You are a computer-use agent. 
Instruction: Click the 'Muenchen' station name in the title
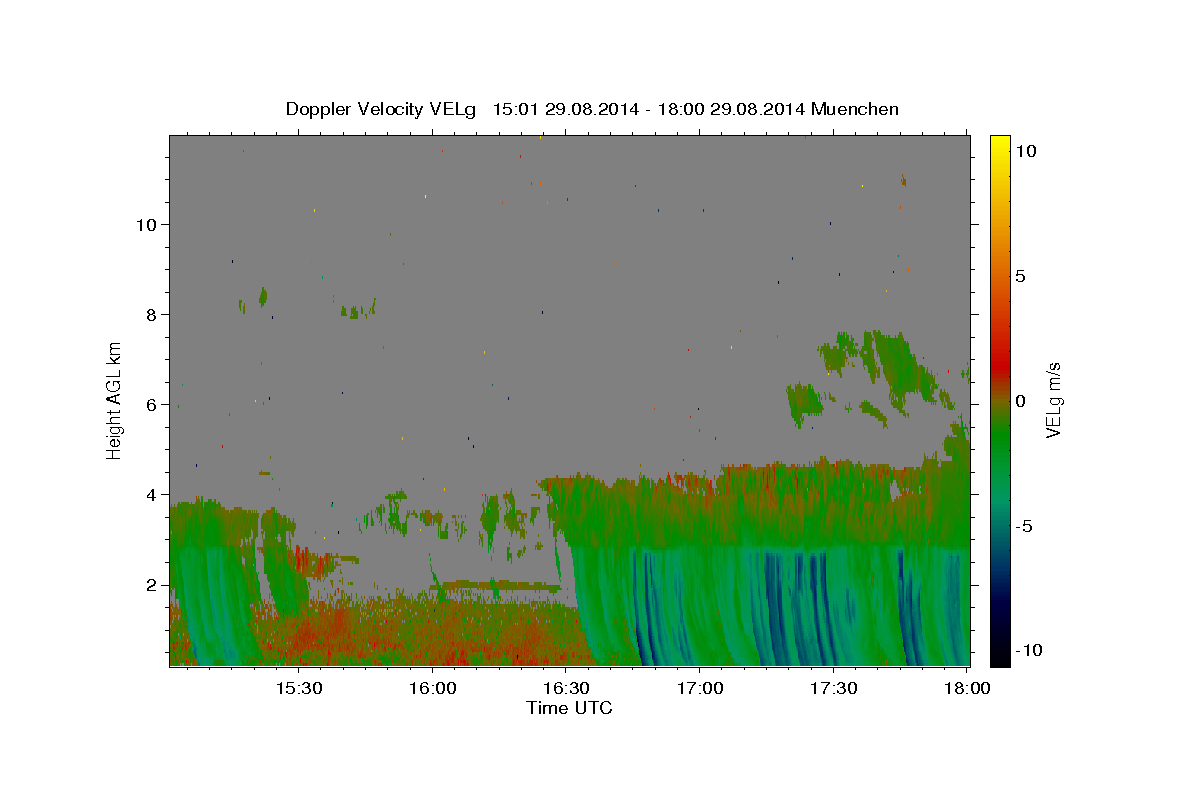pos(856,109)
